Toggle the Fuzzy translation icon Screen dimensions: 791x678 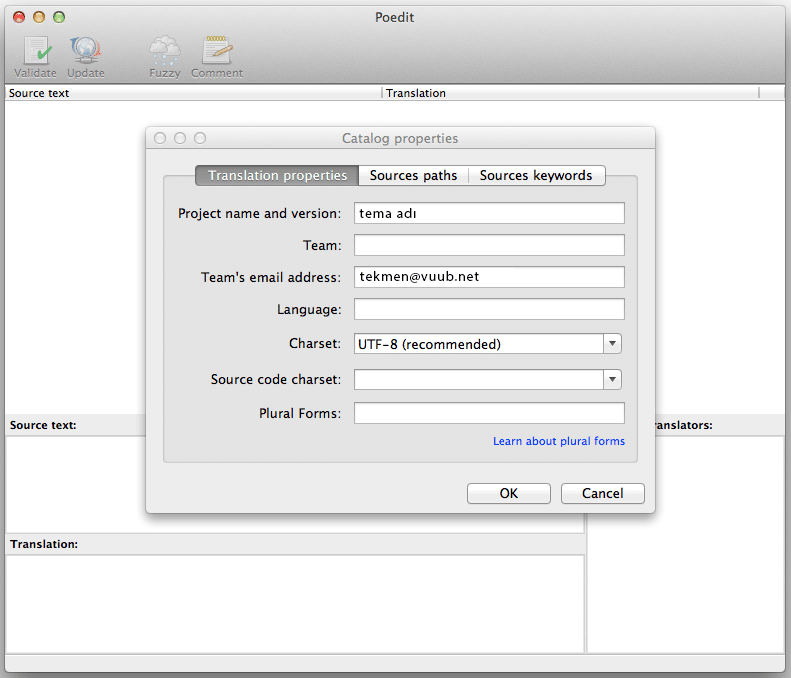click(165, 51)
